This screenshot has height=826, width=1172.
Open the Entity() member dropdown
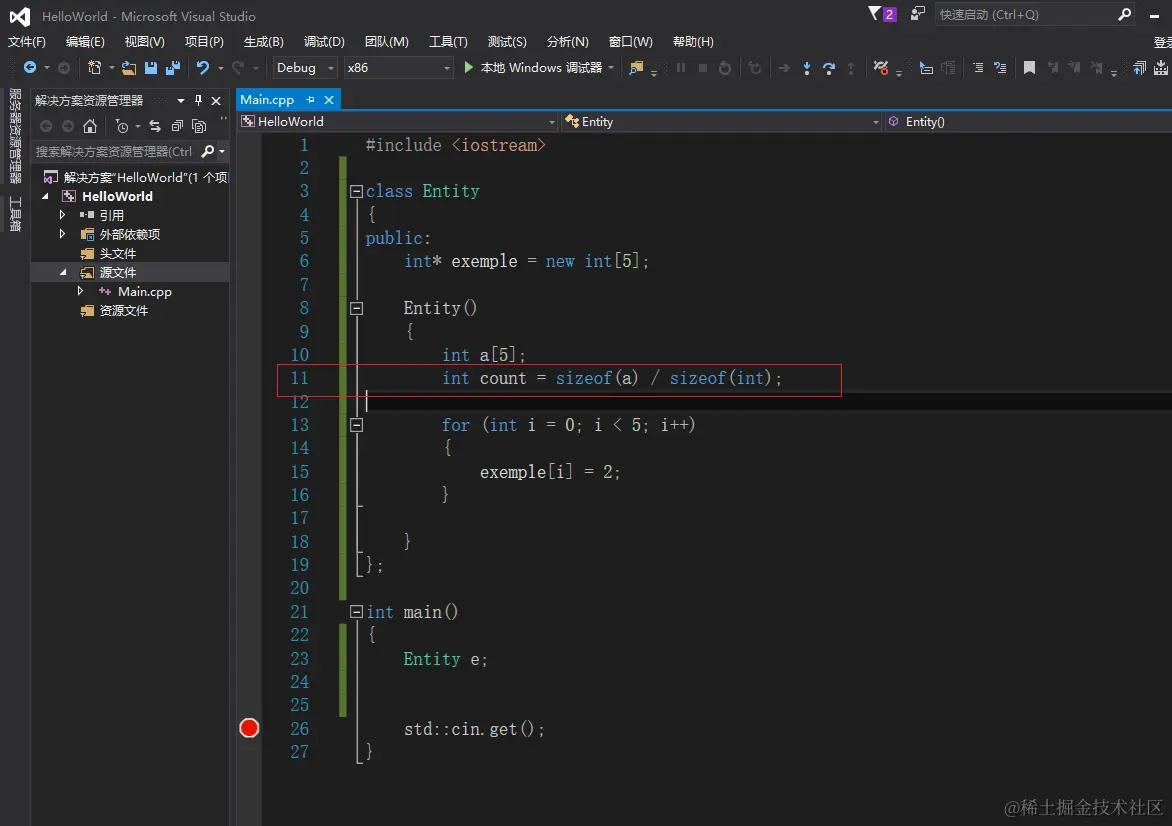tap(1028, 122)
